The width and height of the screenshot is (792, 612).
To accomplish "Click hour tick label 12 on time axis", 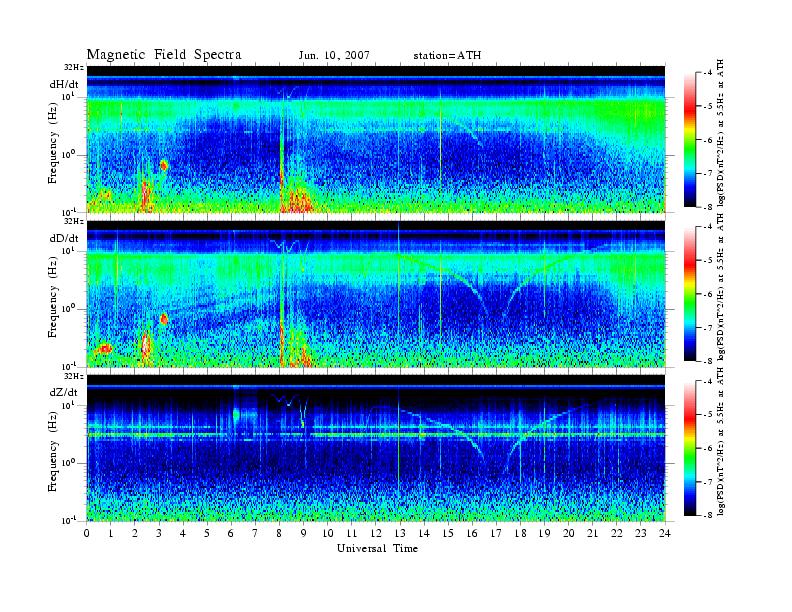I will [x=376, y=533].
